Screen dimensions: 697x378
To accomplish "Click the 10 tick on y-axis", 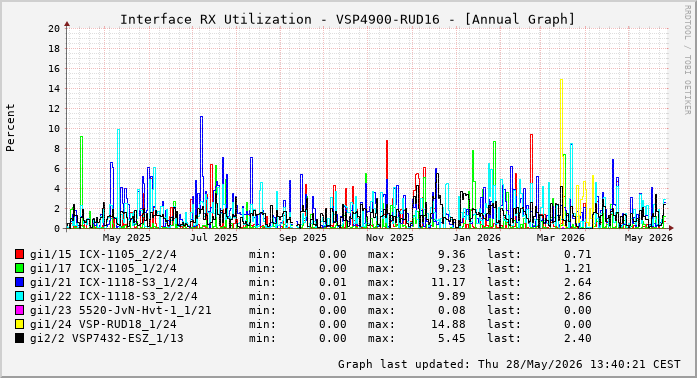I will coord(54,129).
